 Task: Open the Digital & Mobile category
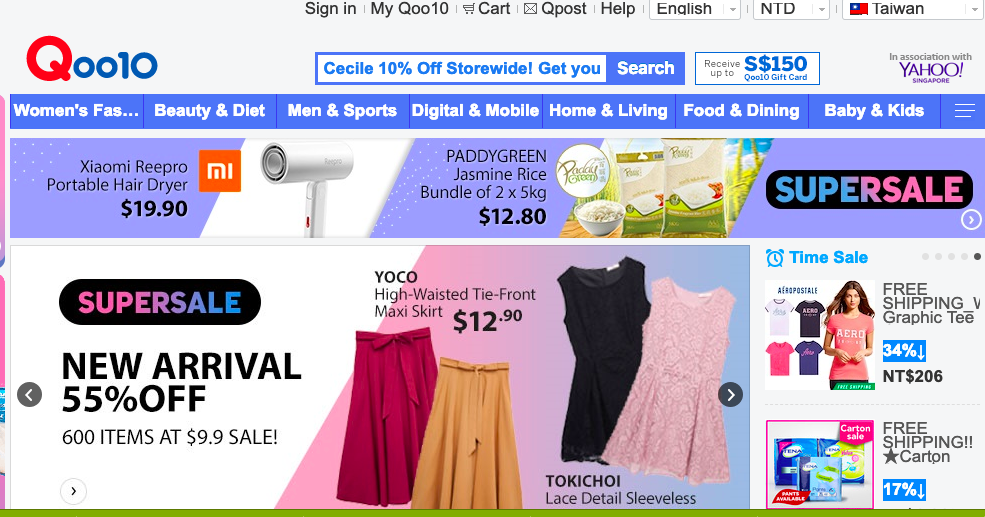[476, 111]
